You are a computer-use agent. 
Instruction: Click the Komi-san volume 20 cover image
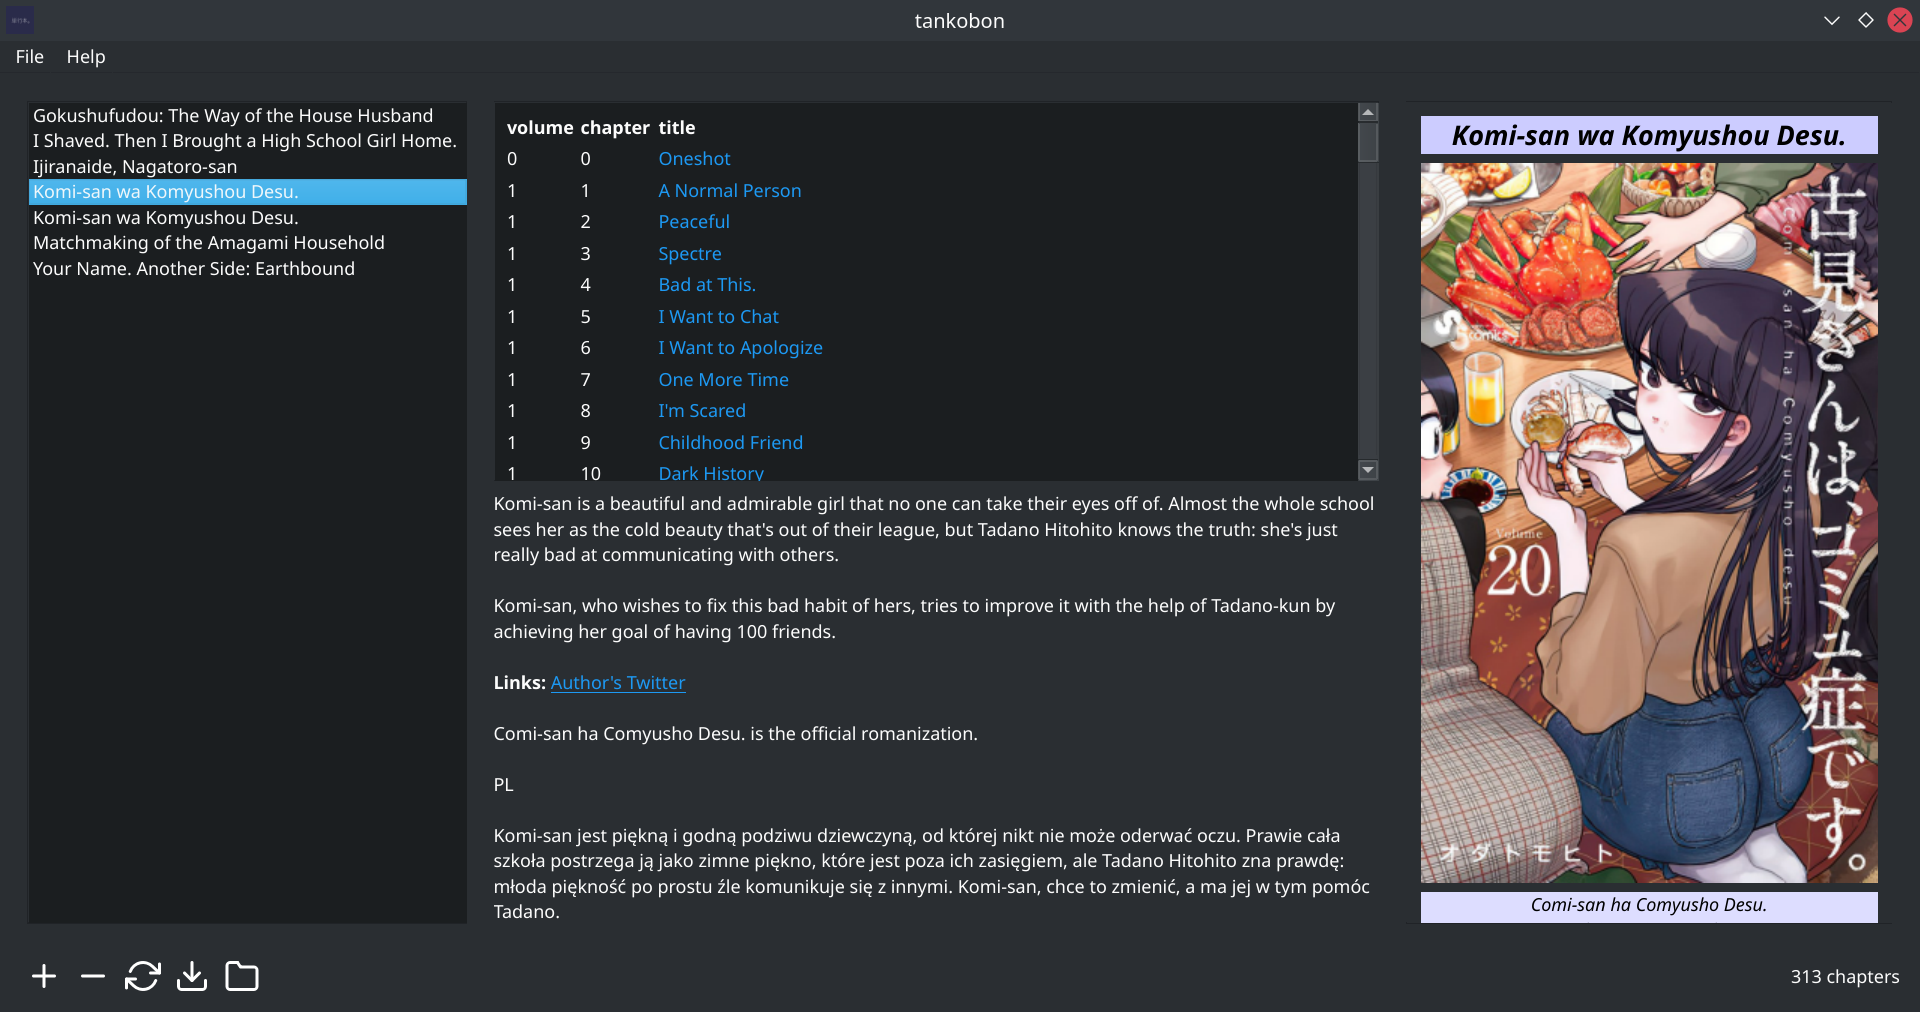1648,522
